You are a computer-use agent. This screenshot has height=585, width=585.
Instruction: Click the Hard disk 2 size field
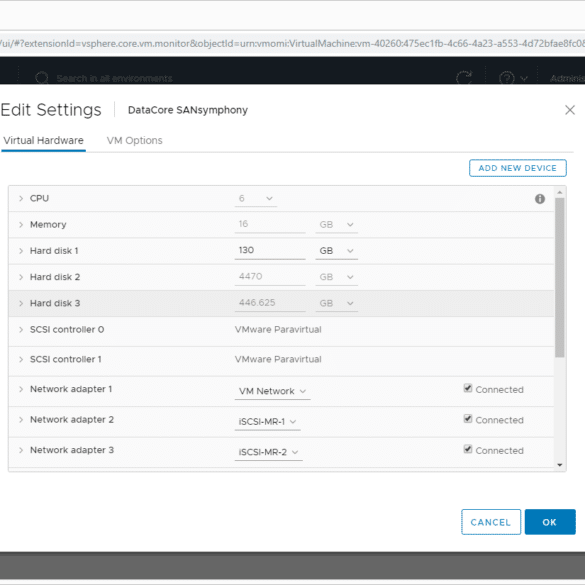point(270,277)
